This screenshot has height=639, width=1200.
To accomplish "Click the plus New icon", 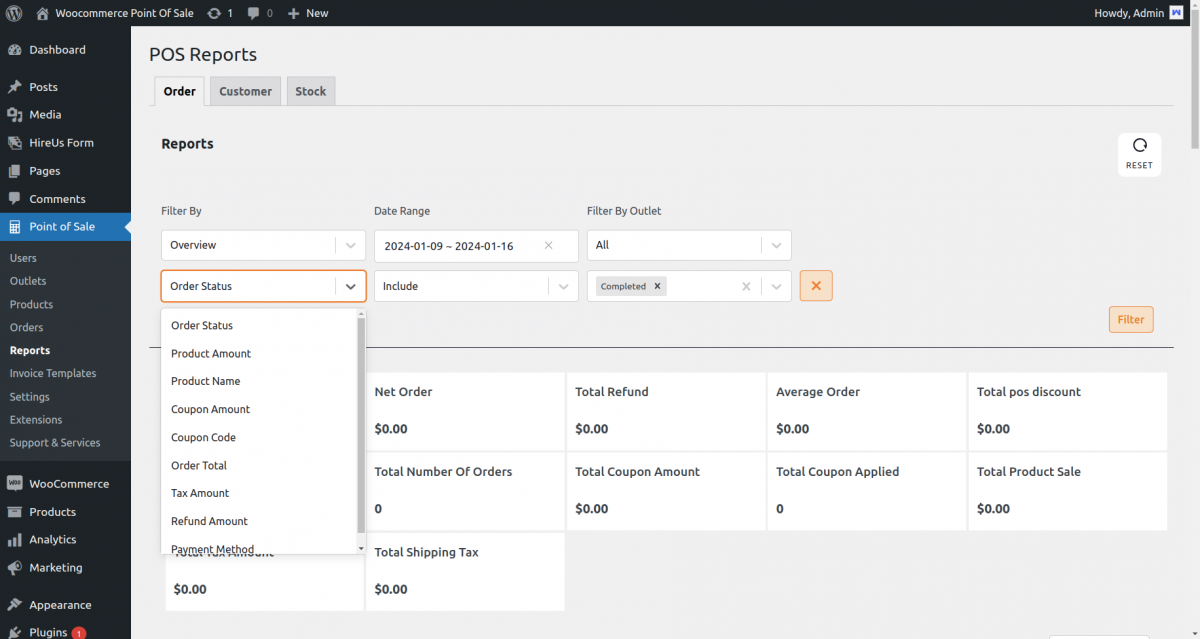I will tap(294, 13).
